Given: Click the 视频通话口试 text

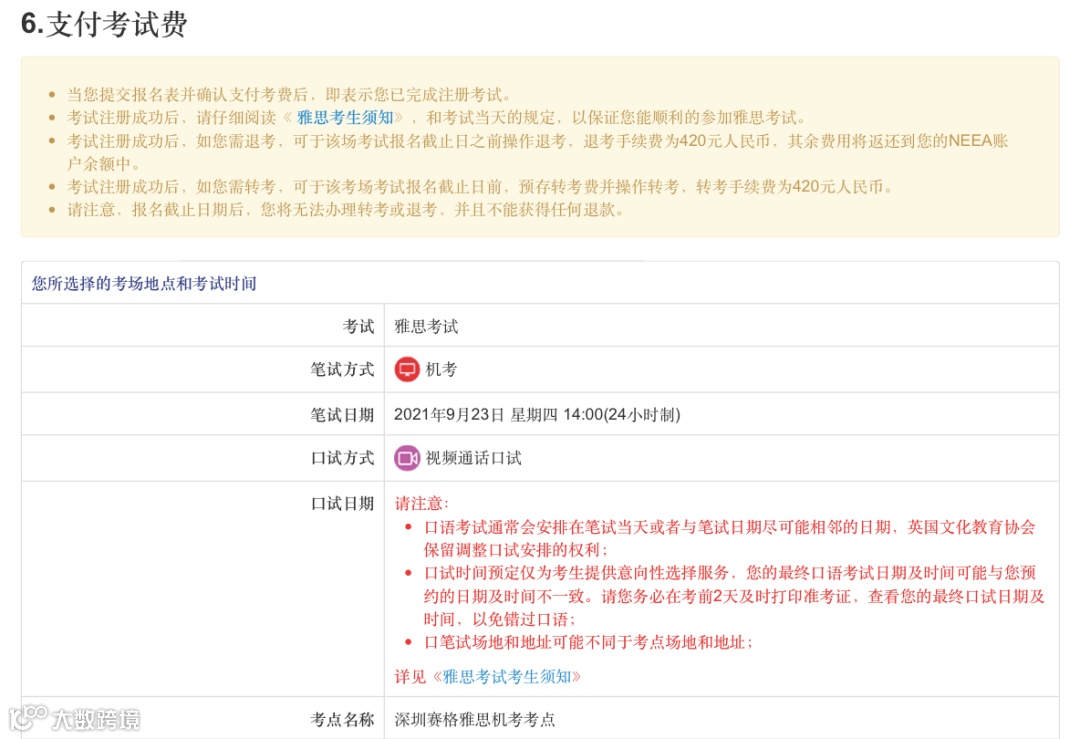Looking at the screenshot, I should tap(473, 458).
